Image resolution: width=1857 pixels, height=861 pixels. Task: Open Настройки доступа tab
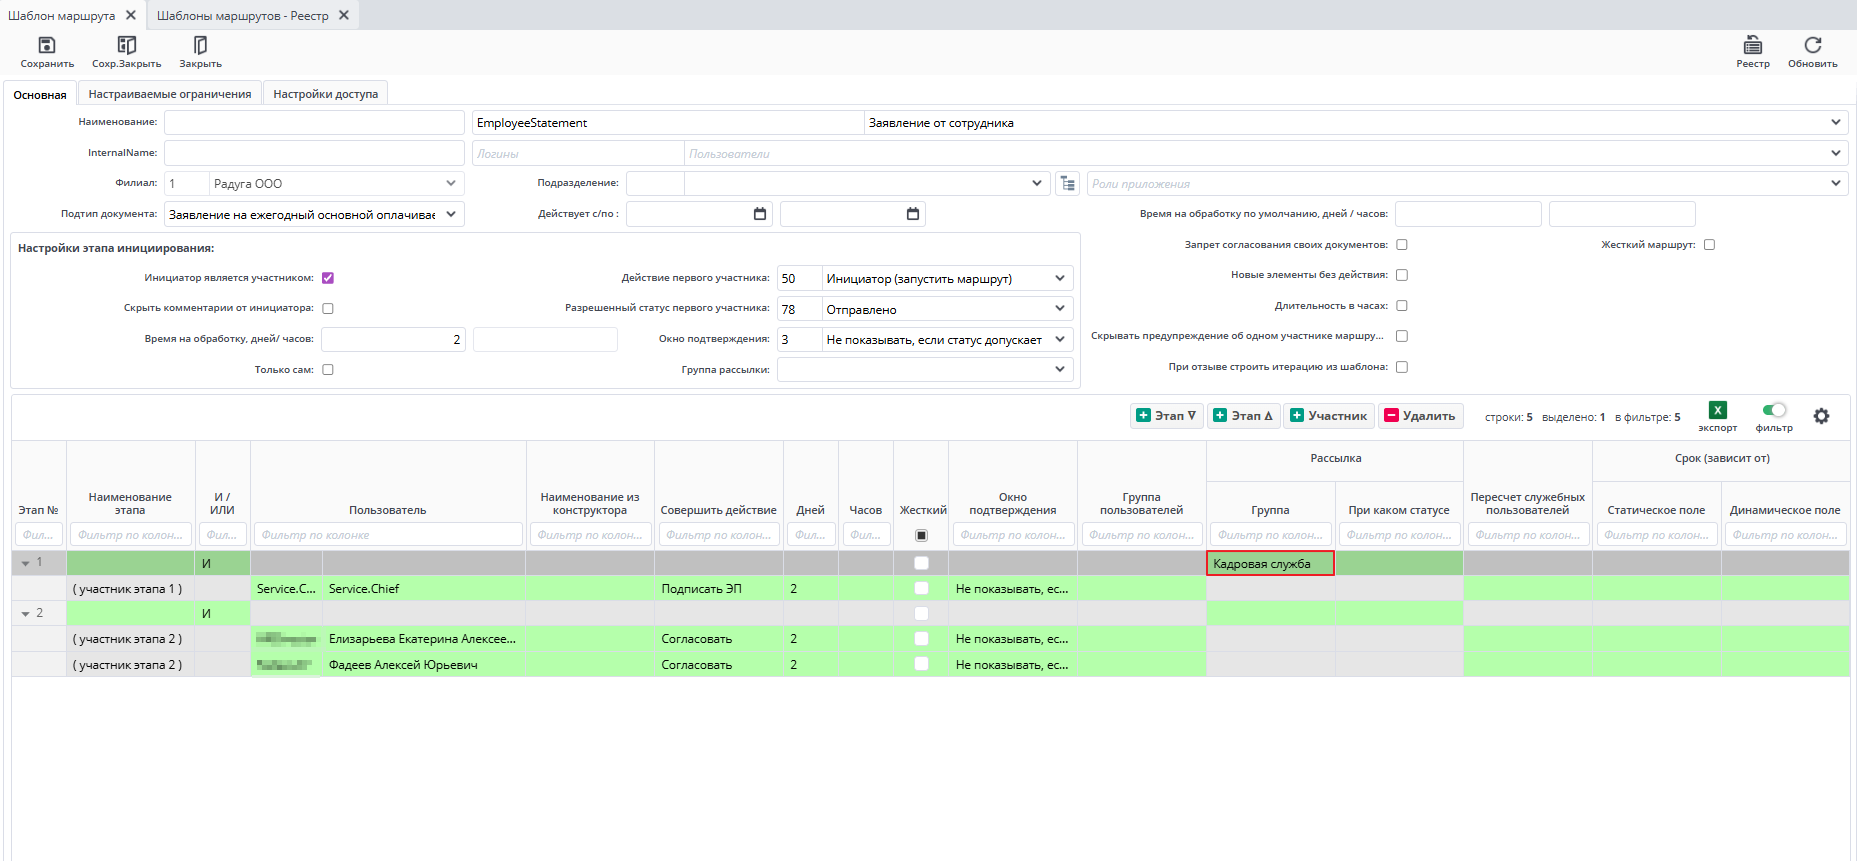tap(325, 94)
